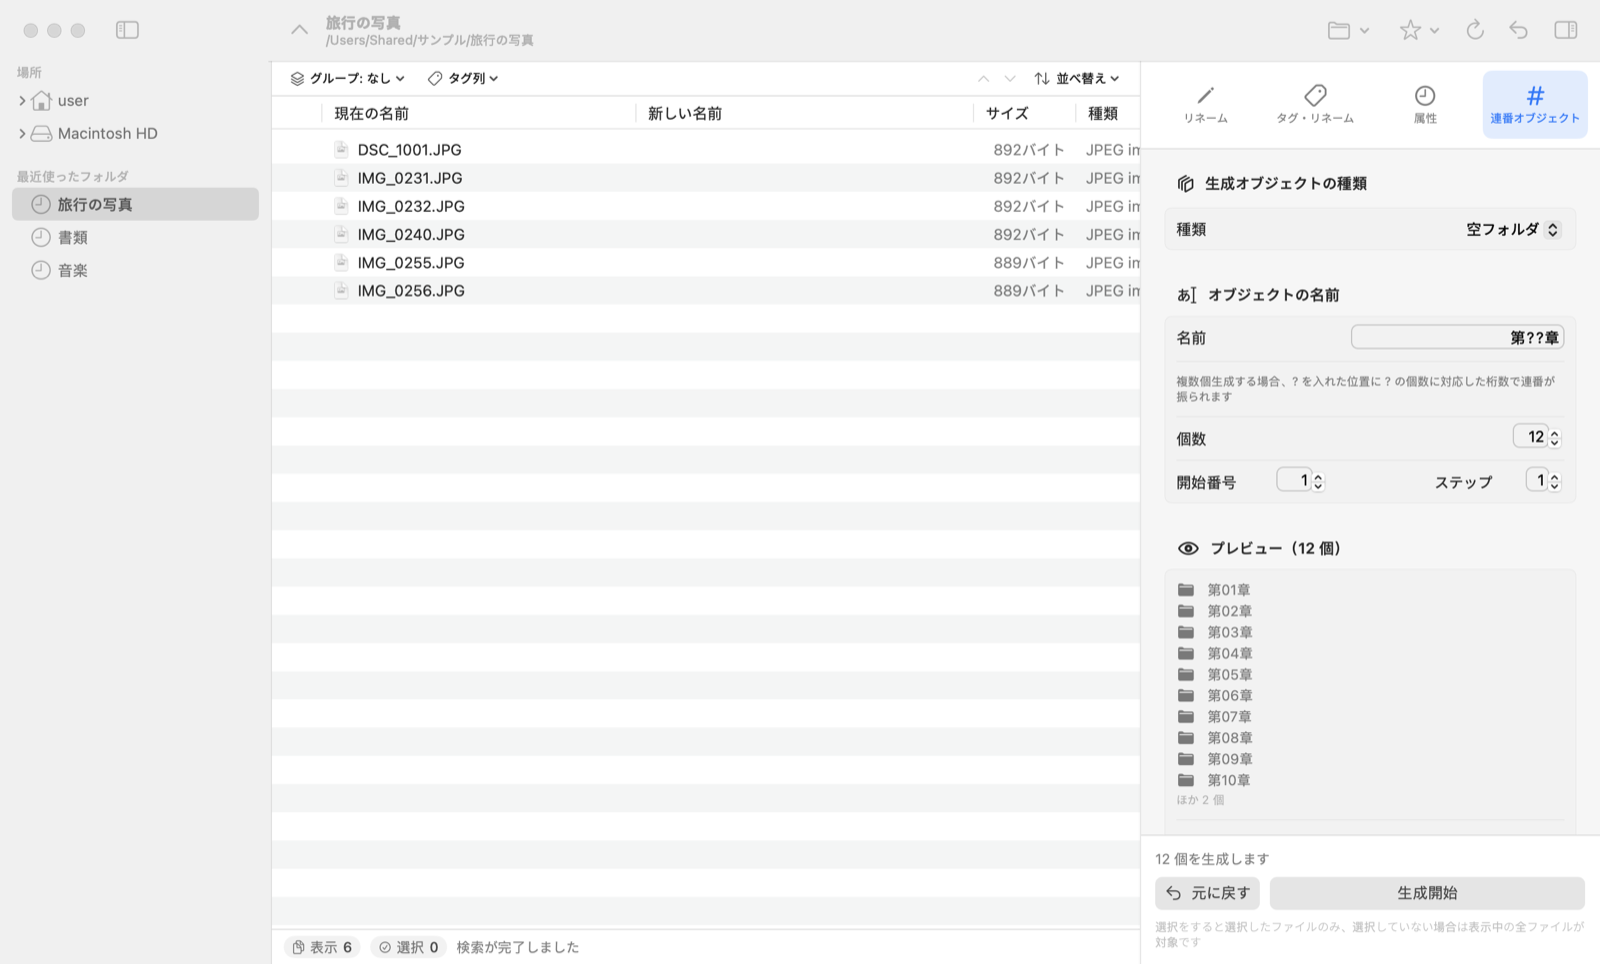Click the 開始番号 stepper arrows

1318,482
